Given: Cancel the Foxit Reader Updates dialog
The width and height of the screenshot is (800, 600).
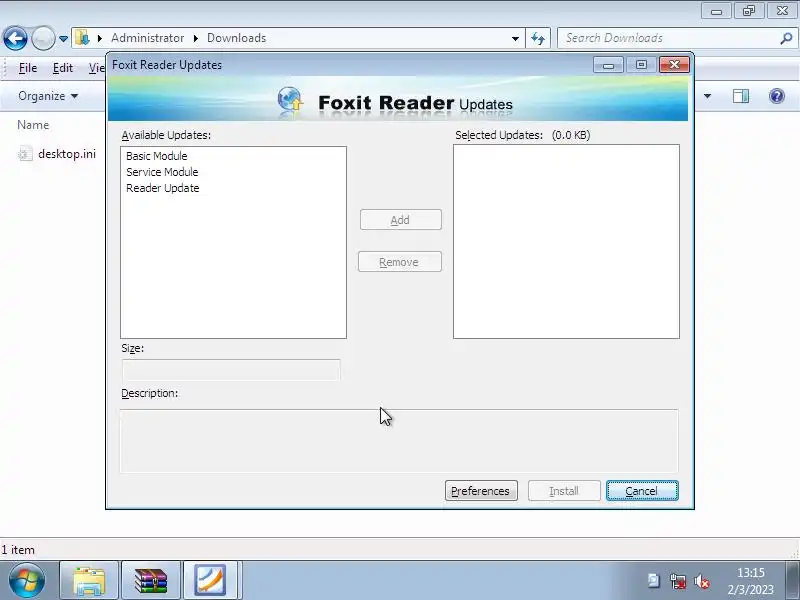Looking at the screenshot, I should coord(642,491).
